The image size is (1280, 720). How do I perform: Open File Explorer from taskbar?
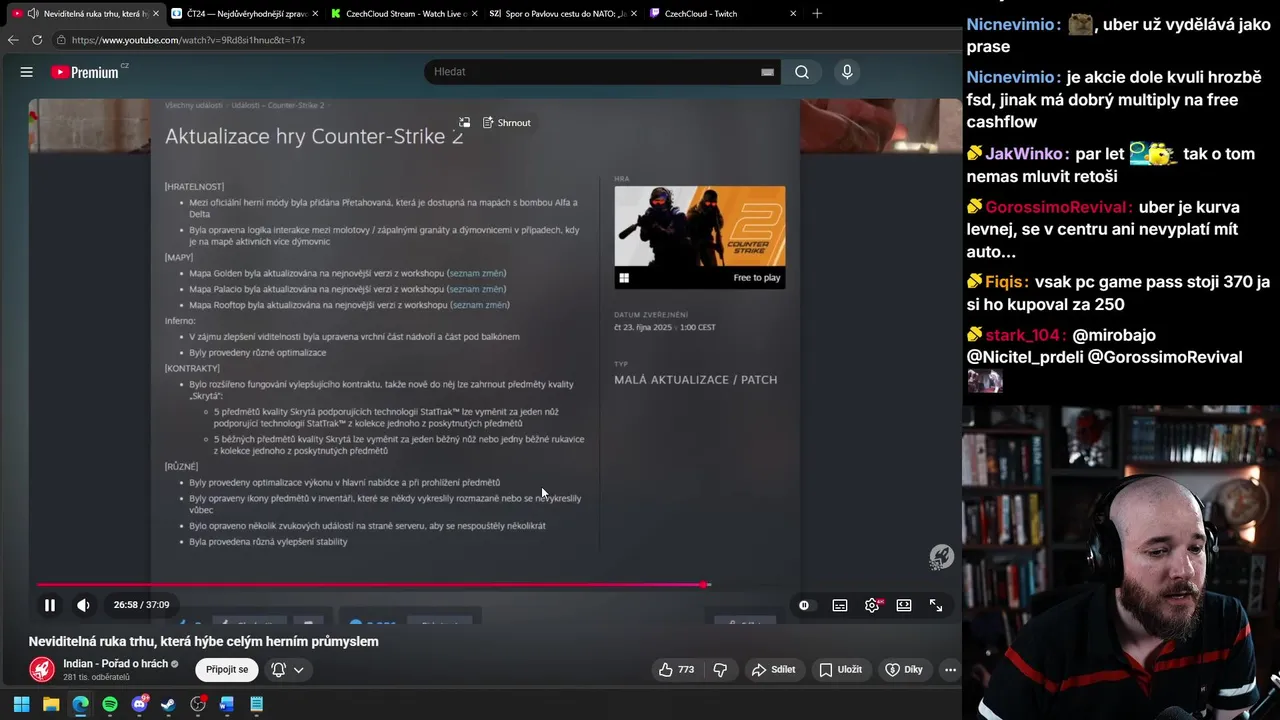pyautogui.click(x=51, y=704)
